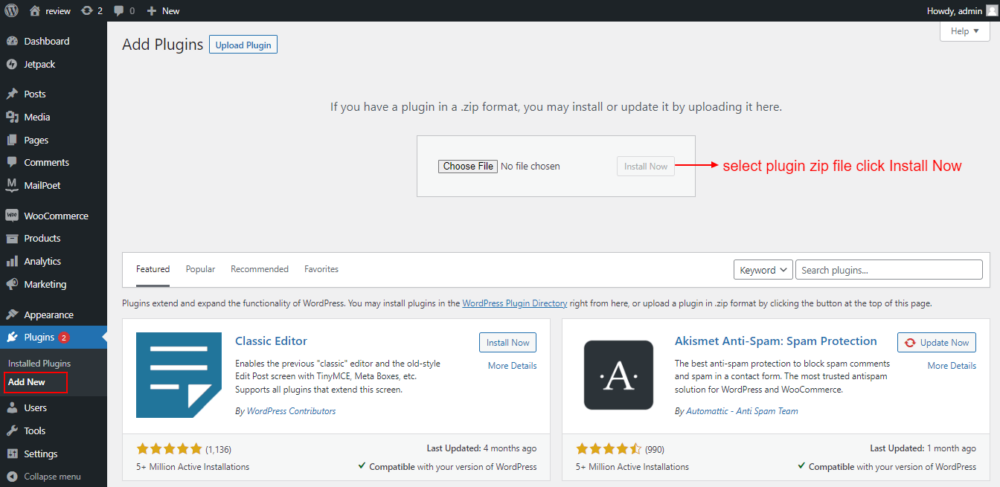Open the Keyword search type dropdown
Viewport: 1000px width, 487px height.
pos(763,270)
